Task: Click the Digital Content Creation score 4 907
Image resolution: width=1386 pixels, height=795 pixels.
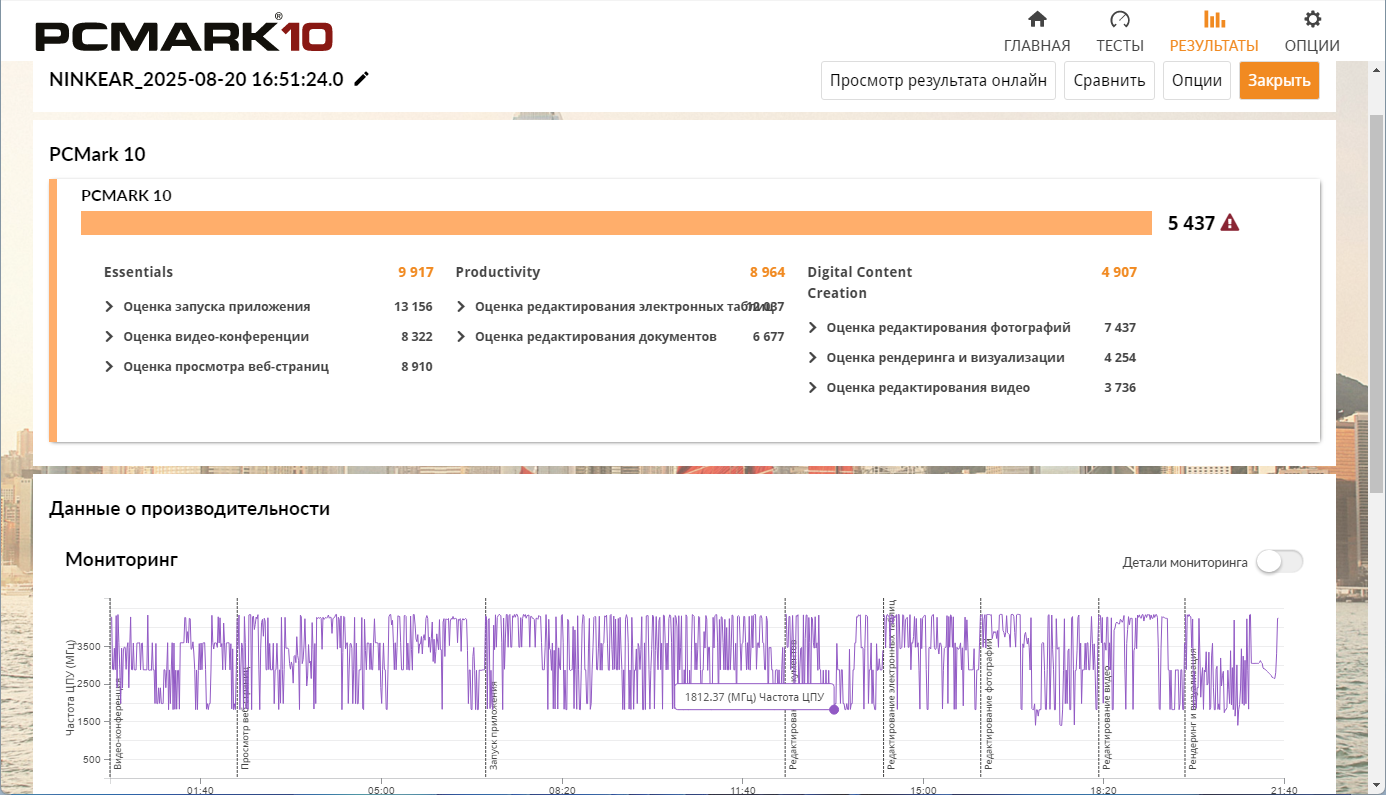Action: [x=1119, y=272]
